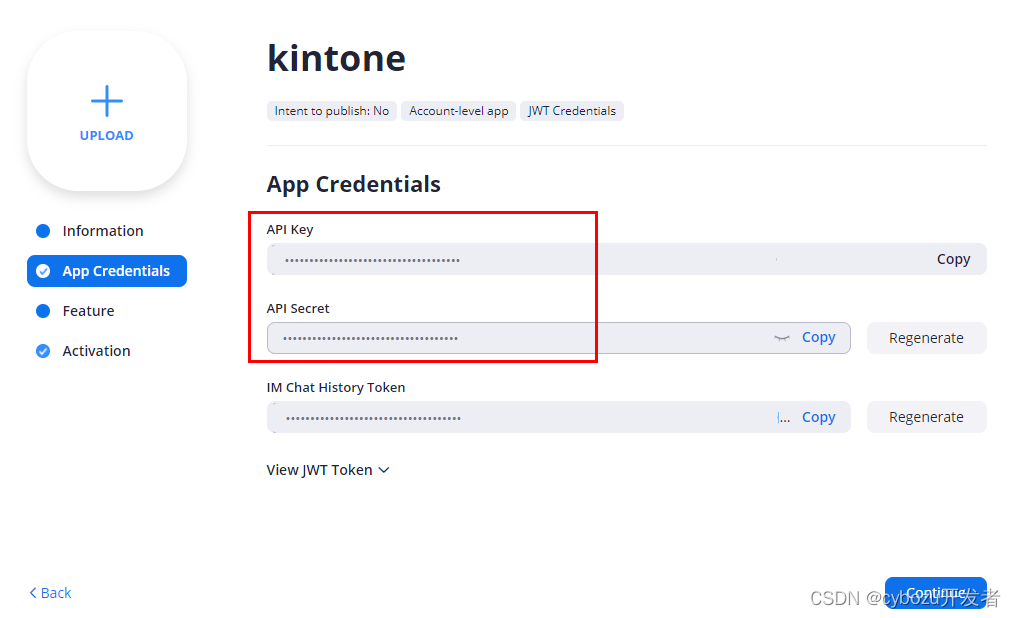1016x618 pixels.
Task: Click the 'Intent to publish: No' tag
Action: pos(332,111)
